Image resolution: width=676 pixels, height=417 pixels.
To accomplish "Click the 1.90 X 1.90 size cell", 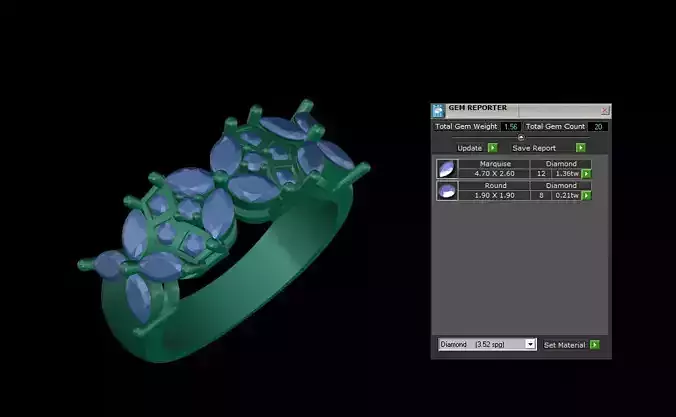I will coord(494,195).
